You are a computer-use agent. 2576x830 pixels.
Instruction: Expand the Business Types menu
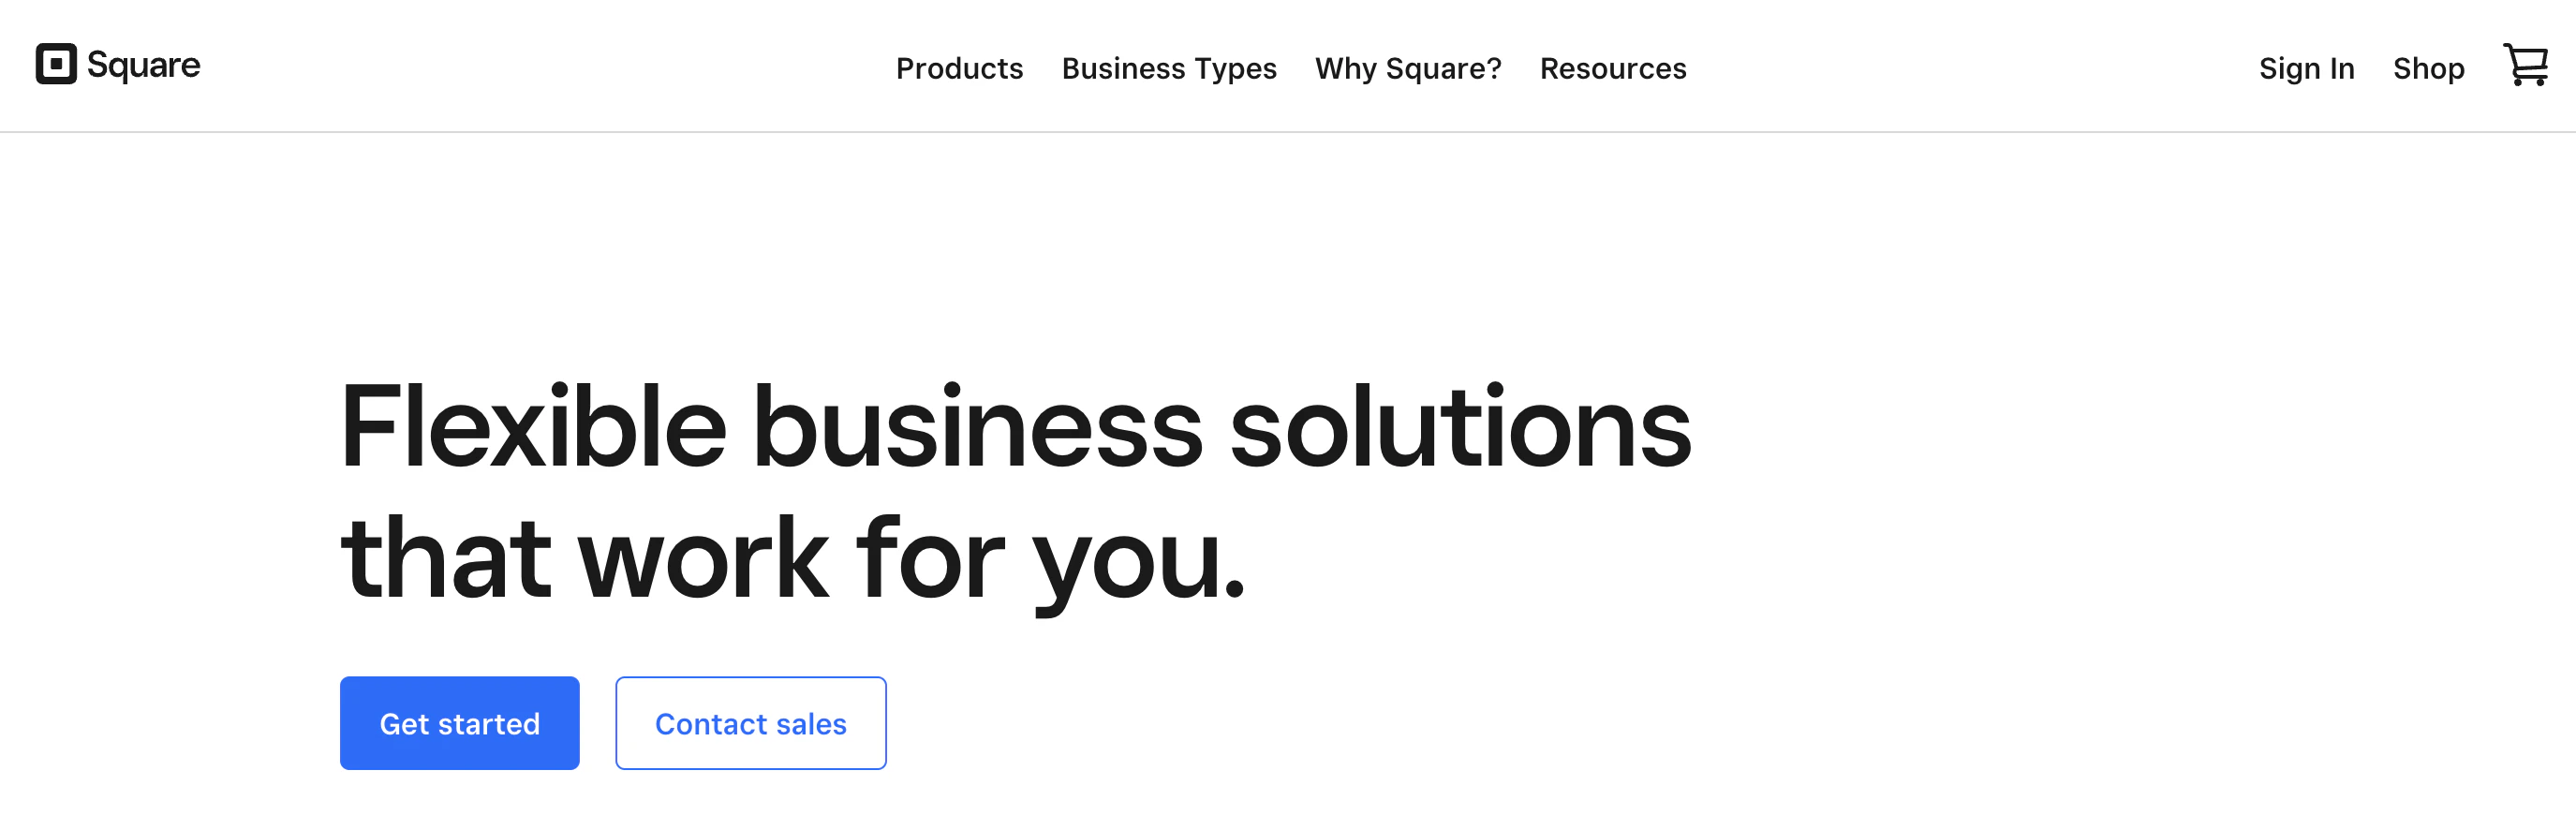(1169, 68)
